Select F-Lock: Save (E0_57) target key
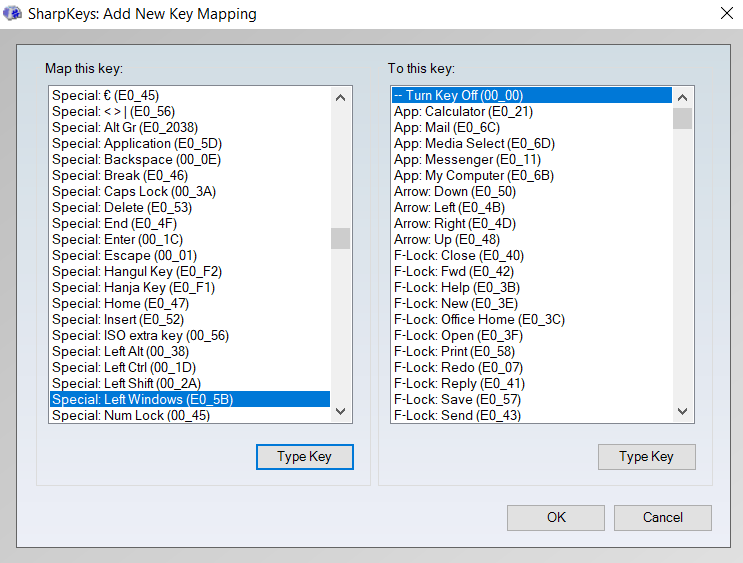Screen dimensions: 743x563 point(457,399)
